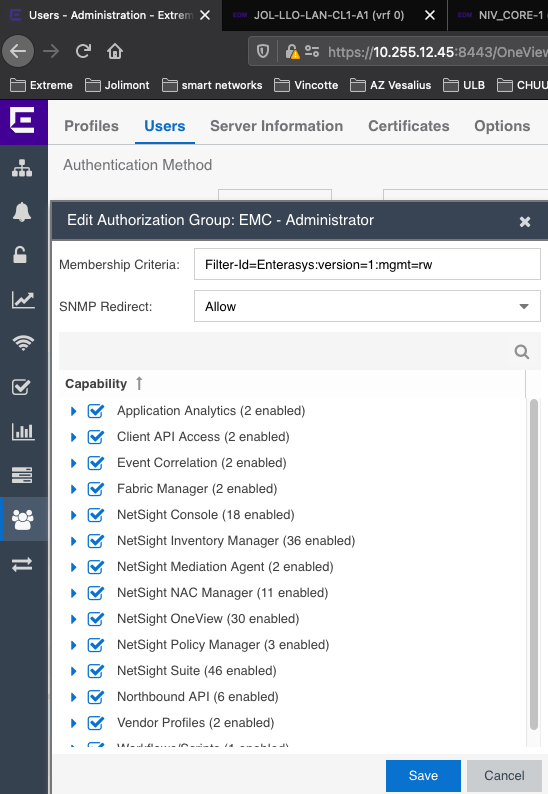Open the Administration users sidebar icon
The image size is (548, 794).
[x=22, y=519]
